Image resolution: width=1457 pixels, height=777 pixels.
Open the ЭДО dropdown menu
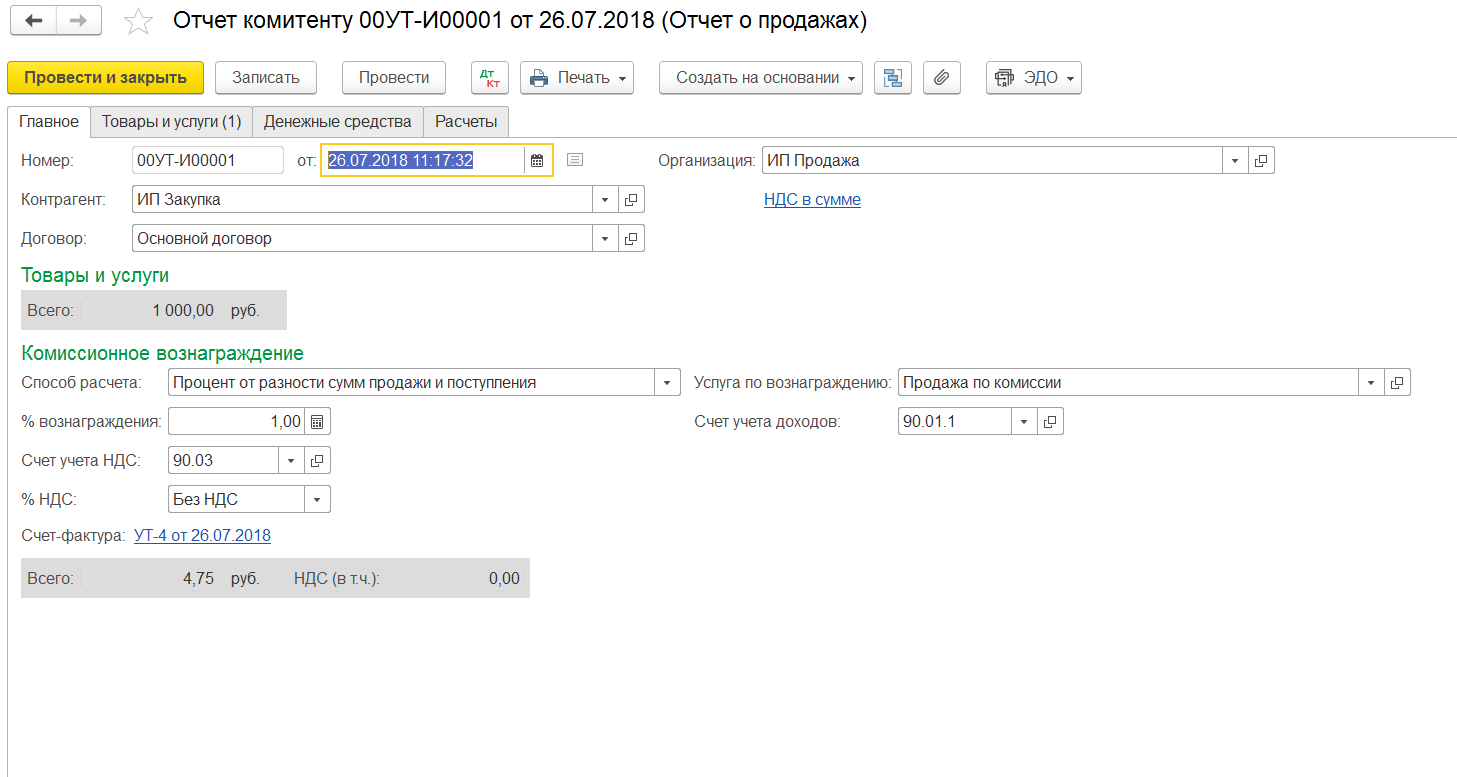1033,78
